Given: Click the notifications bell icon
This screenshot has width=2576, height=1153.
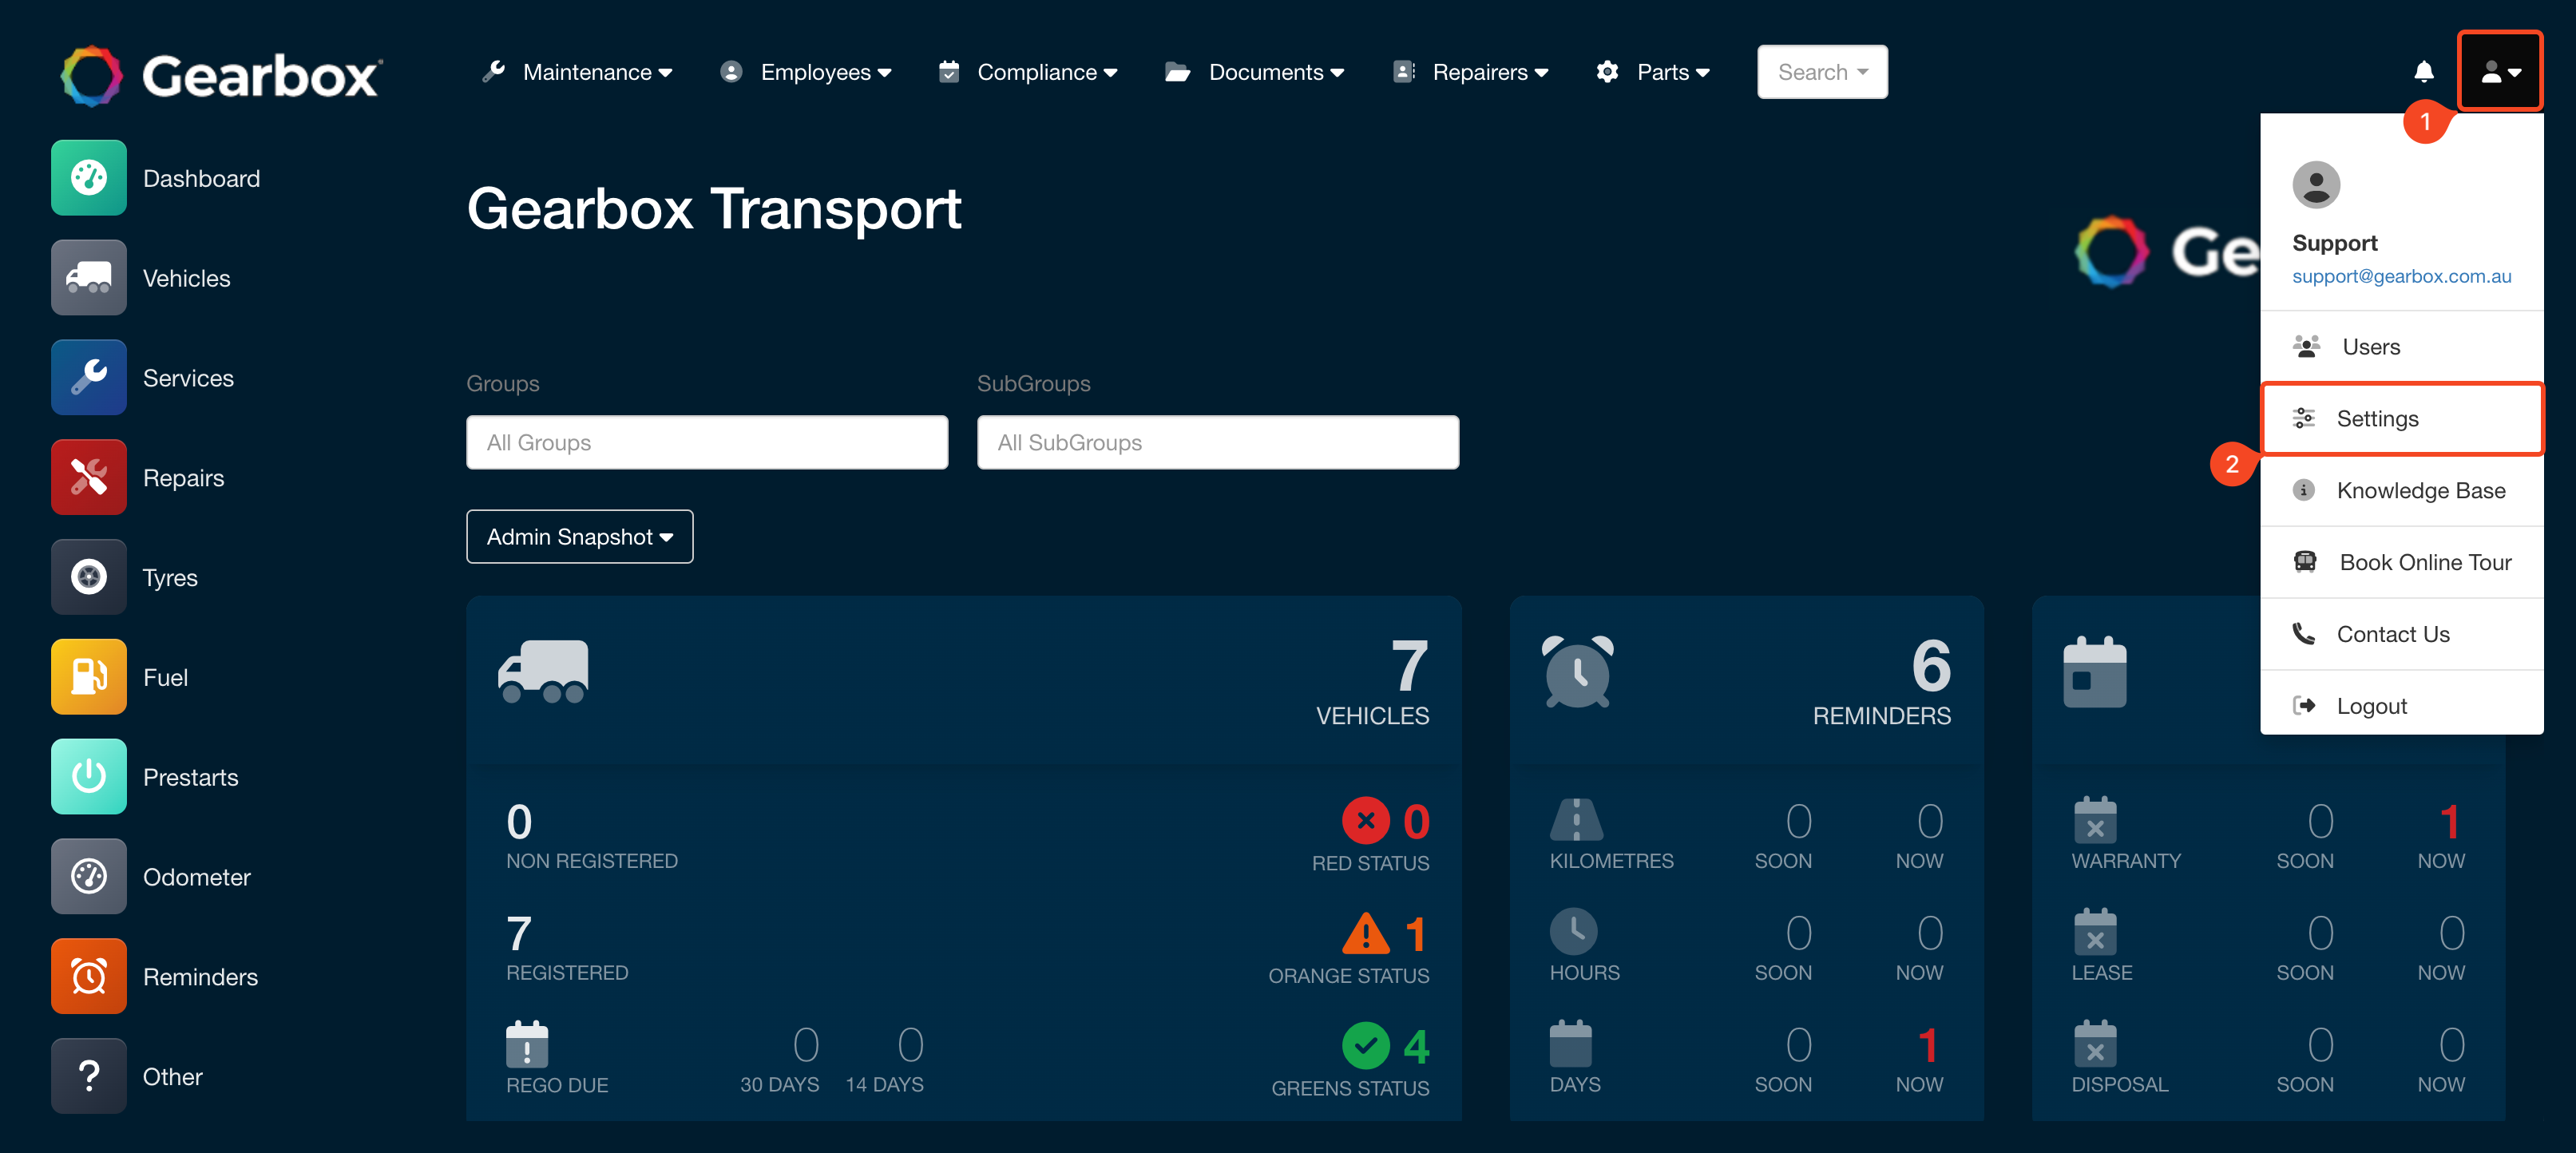Looking at the screenshot, I should [x=2423, y=72].
